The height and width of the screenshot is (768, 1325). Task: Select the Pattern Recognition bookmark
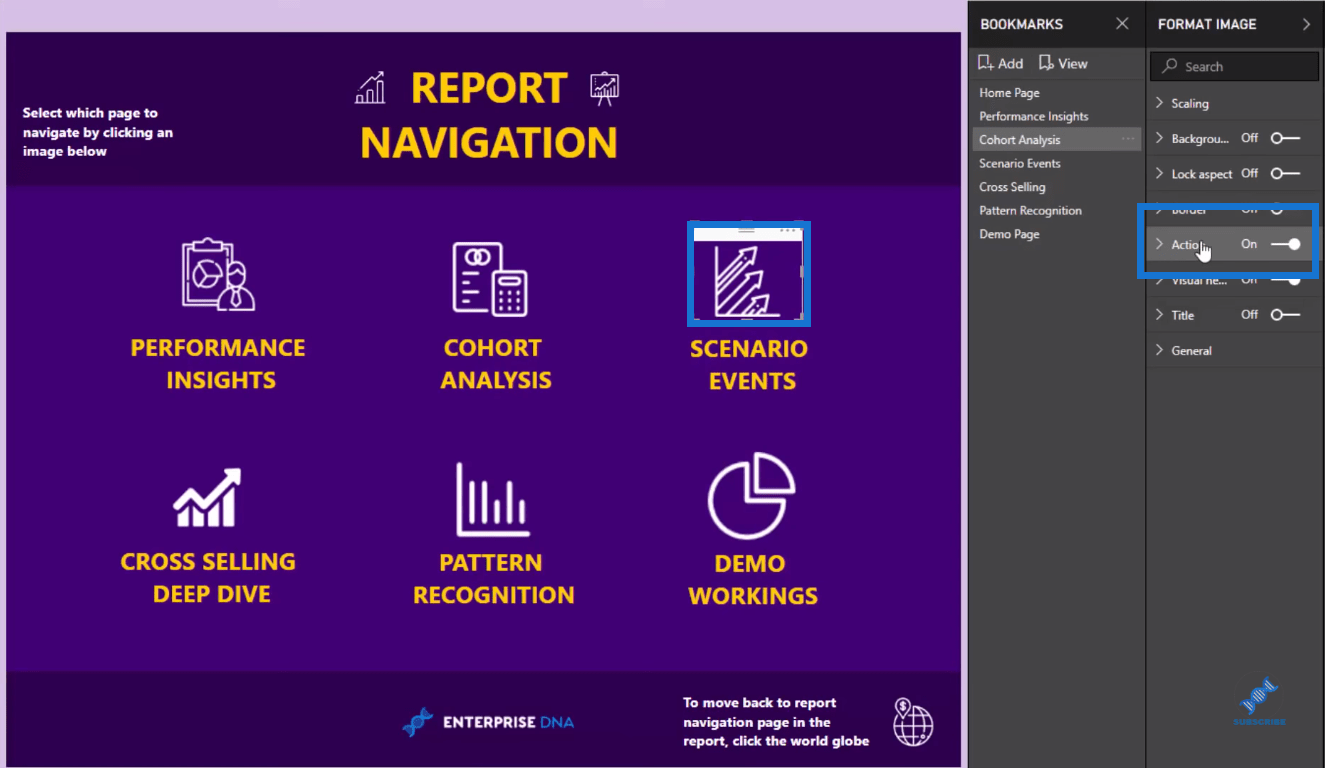pos(1030,211)
